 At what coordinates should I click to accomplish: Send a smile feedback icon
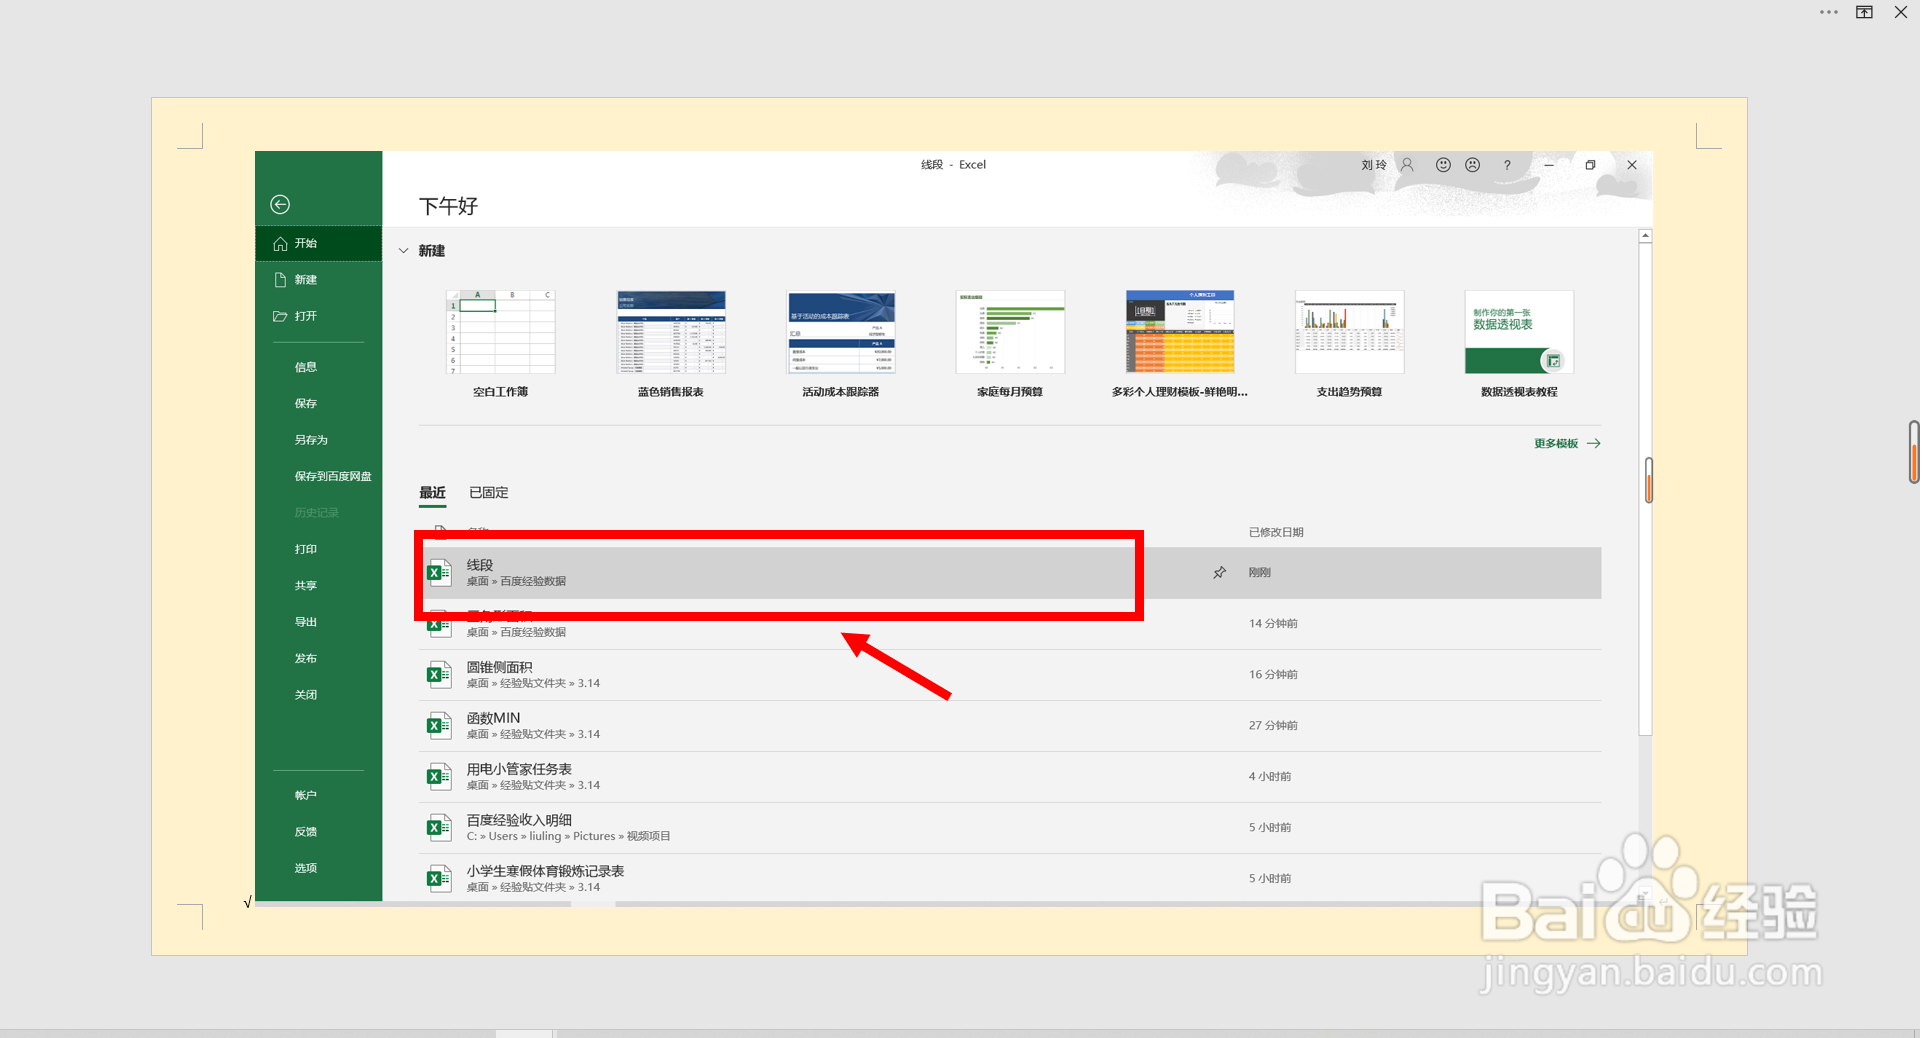click(1443, 165)
